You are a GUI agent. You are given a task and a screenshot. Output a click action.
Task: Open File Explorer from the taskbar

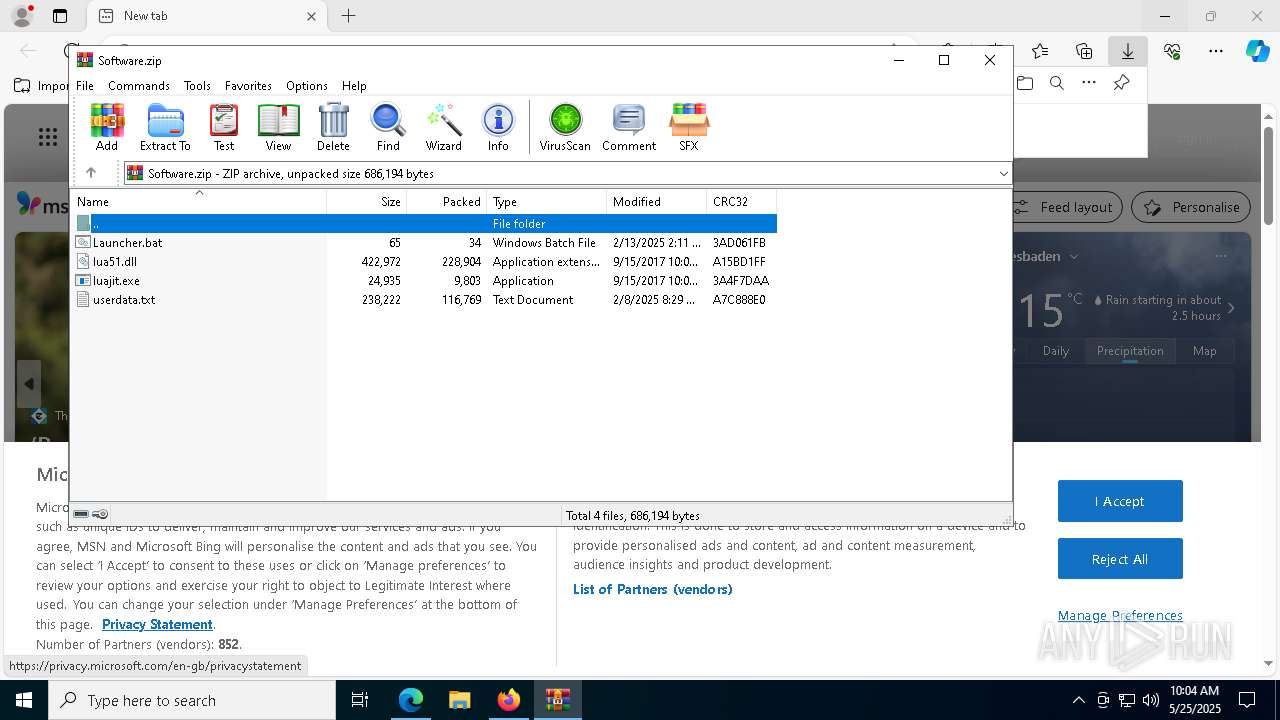pos(459,700)
